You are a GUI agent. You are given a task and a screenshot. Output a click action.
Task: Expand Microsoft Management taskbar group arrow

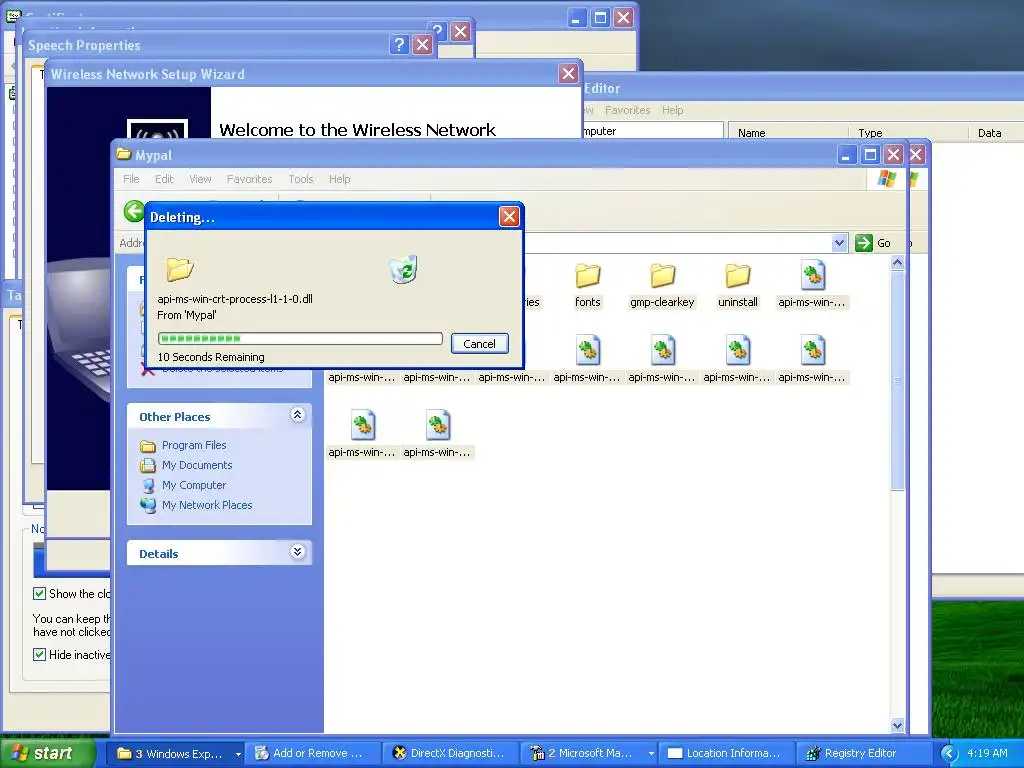(x=650, y=754)
